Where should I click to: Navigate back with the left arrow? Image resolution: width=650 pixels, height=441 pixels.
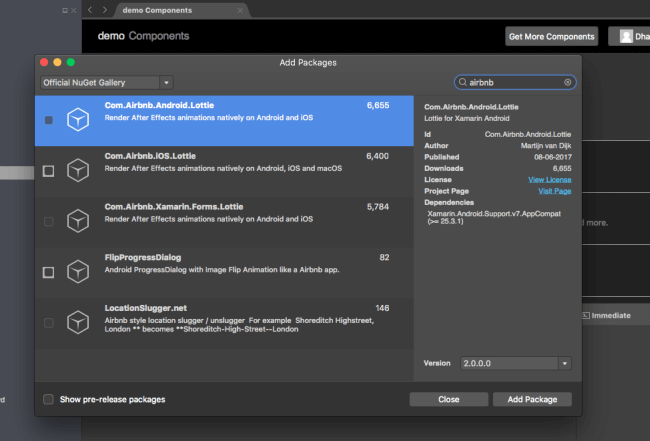pyautogui.click(x=90, y=9)
